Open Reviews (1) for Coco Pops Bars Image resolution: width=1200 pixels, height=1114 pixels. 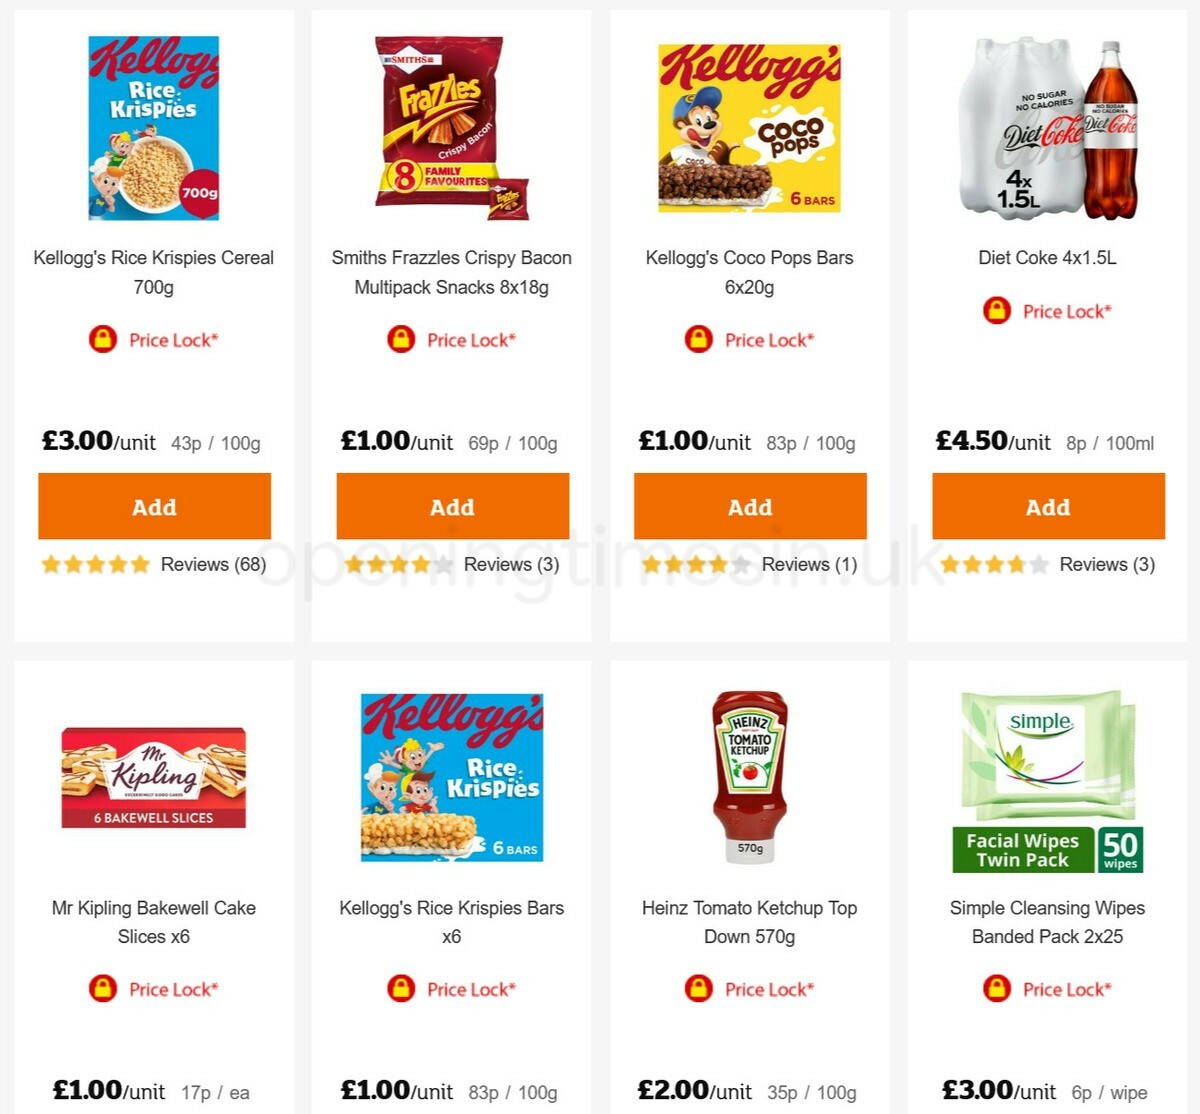pyautogui.click(x=809, y=564)
